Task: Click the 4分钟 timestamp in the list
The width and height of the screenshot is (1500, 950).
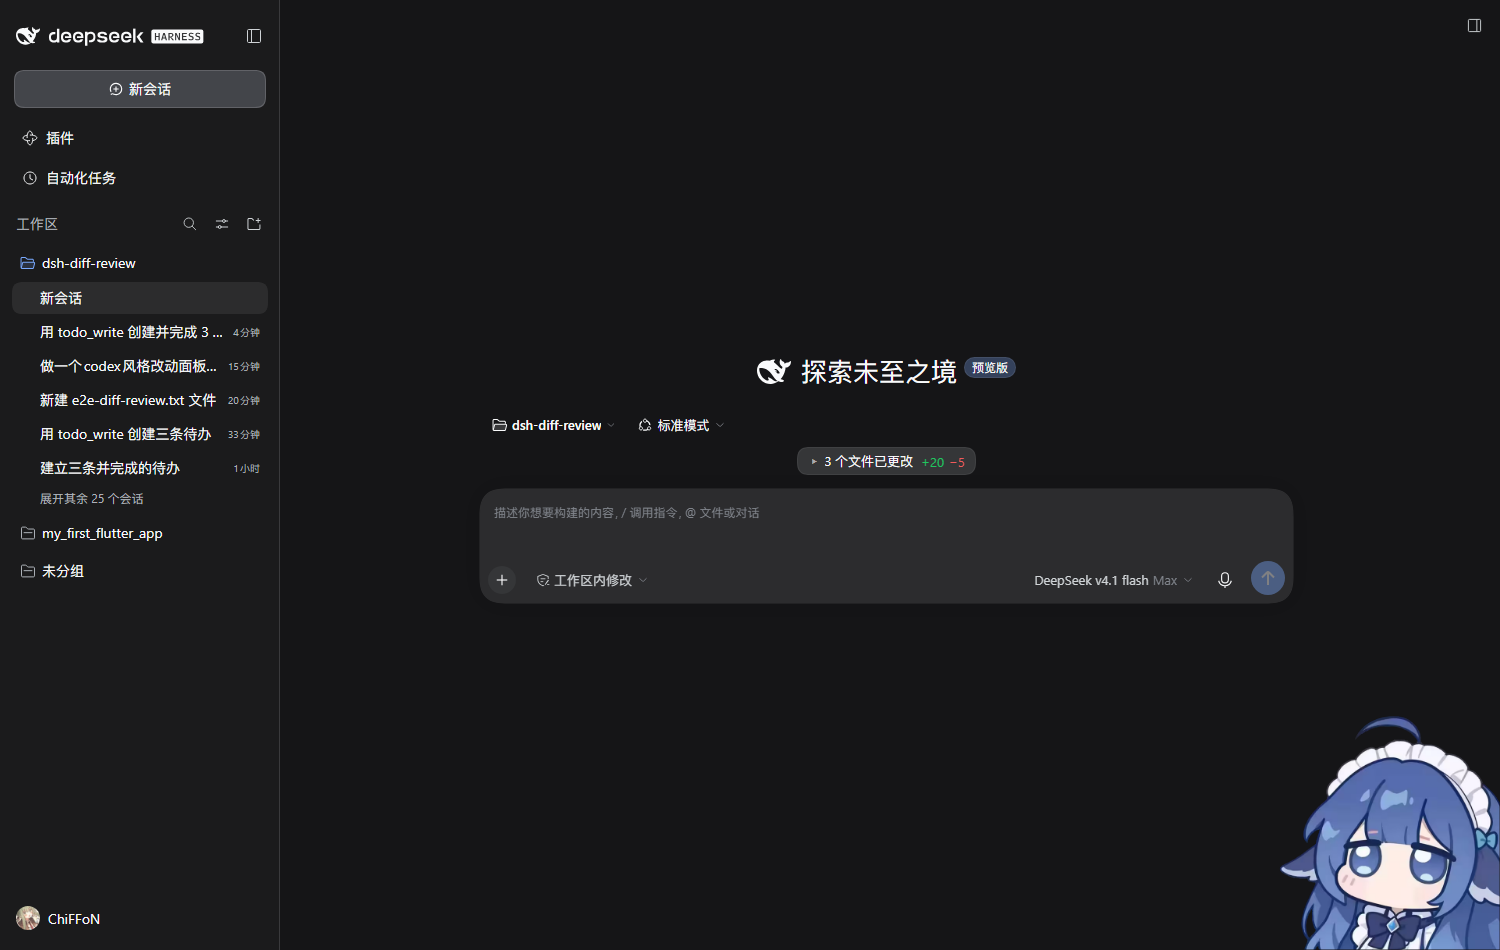Action: [246, 333]
